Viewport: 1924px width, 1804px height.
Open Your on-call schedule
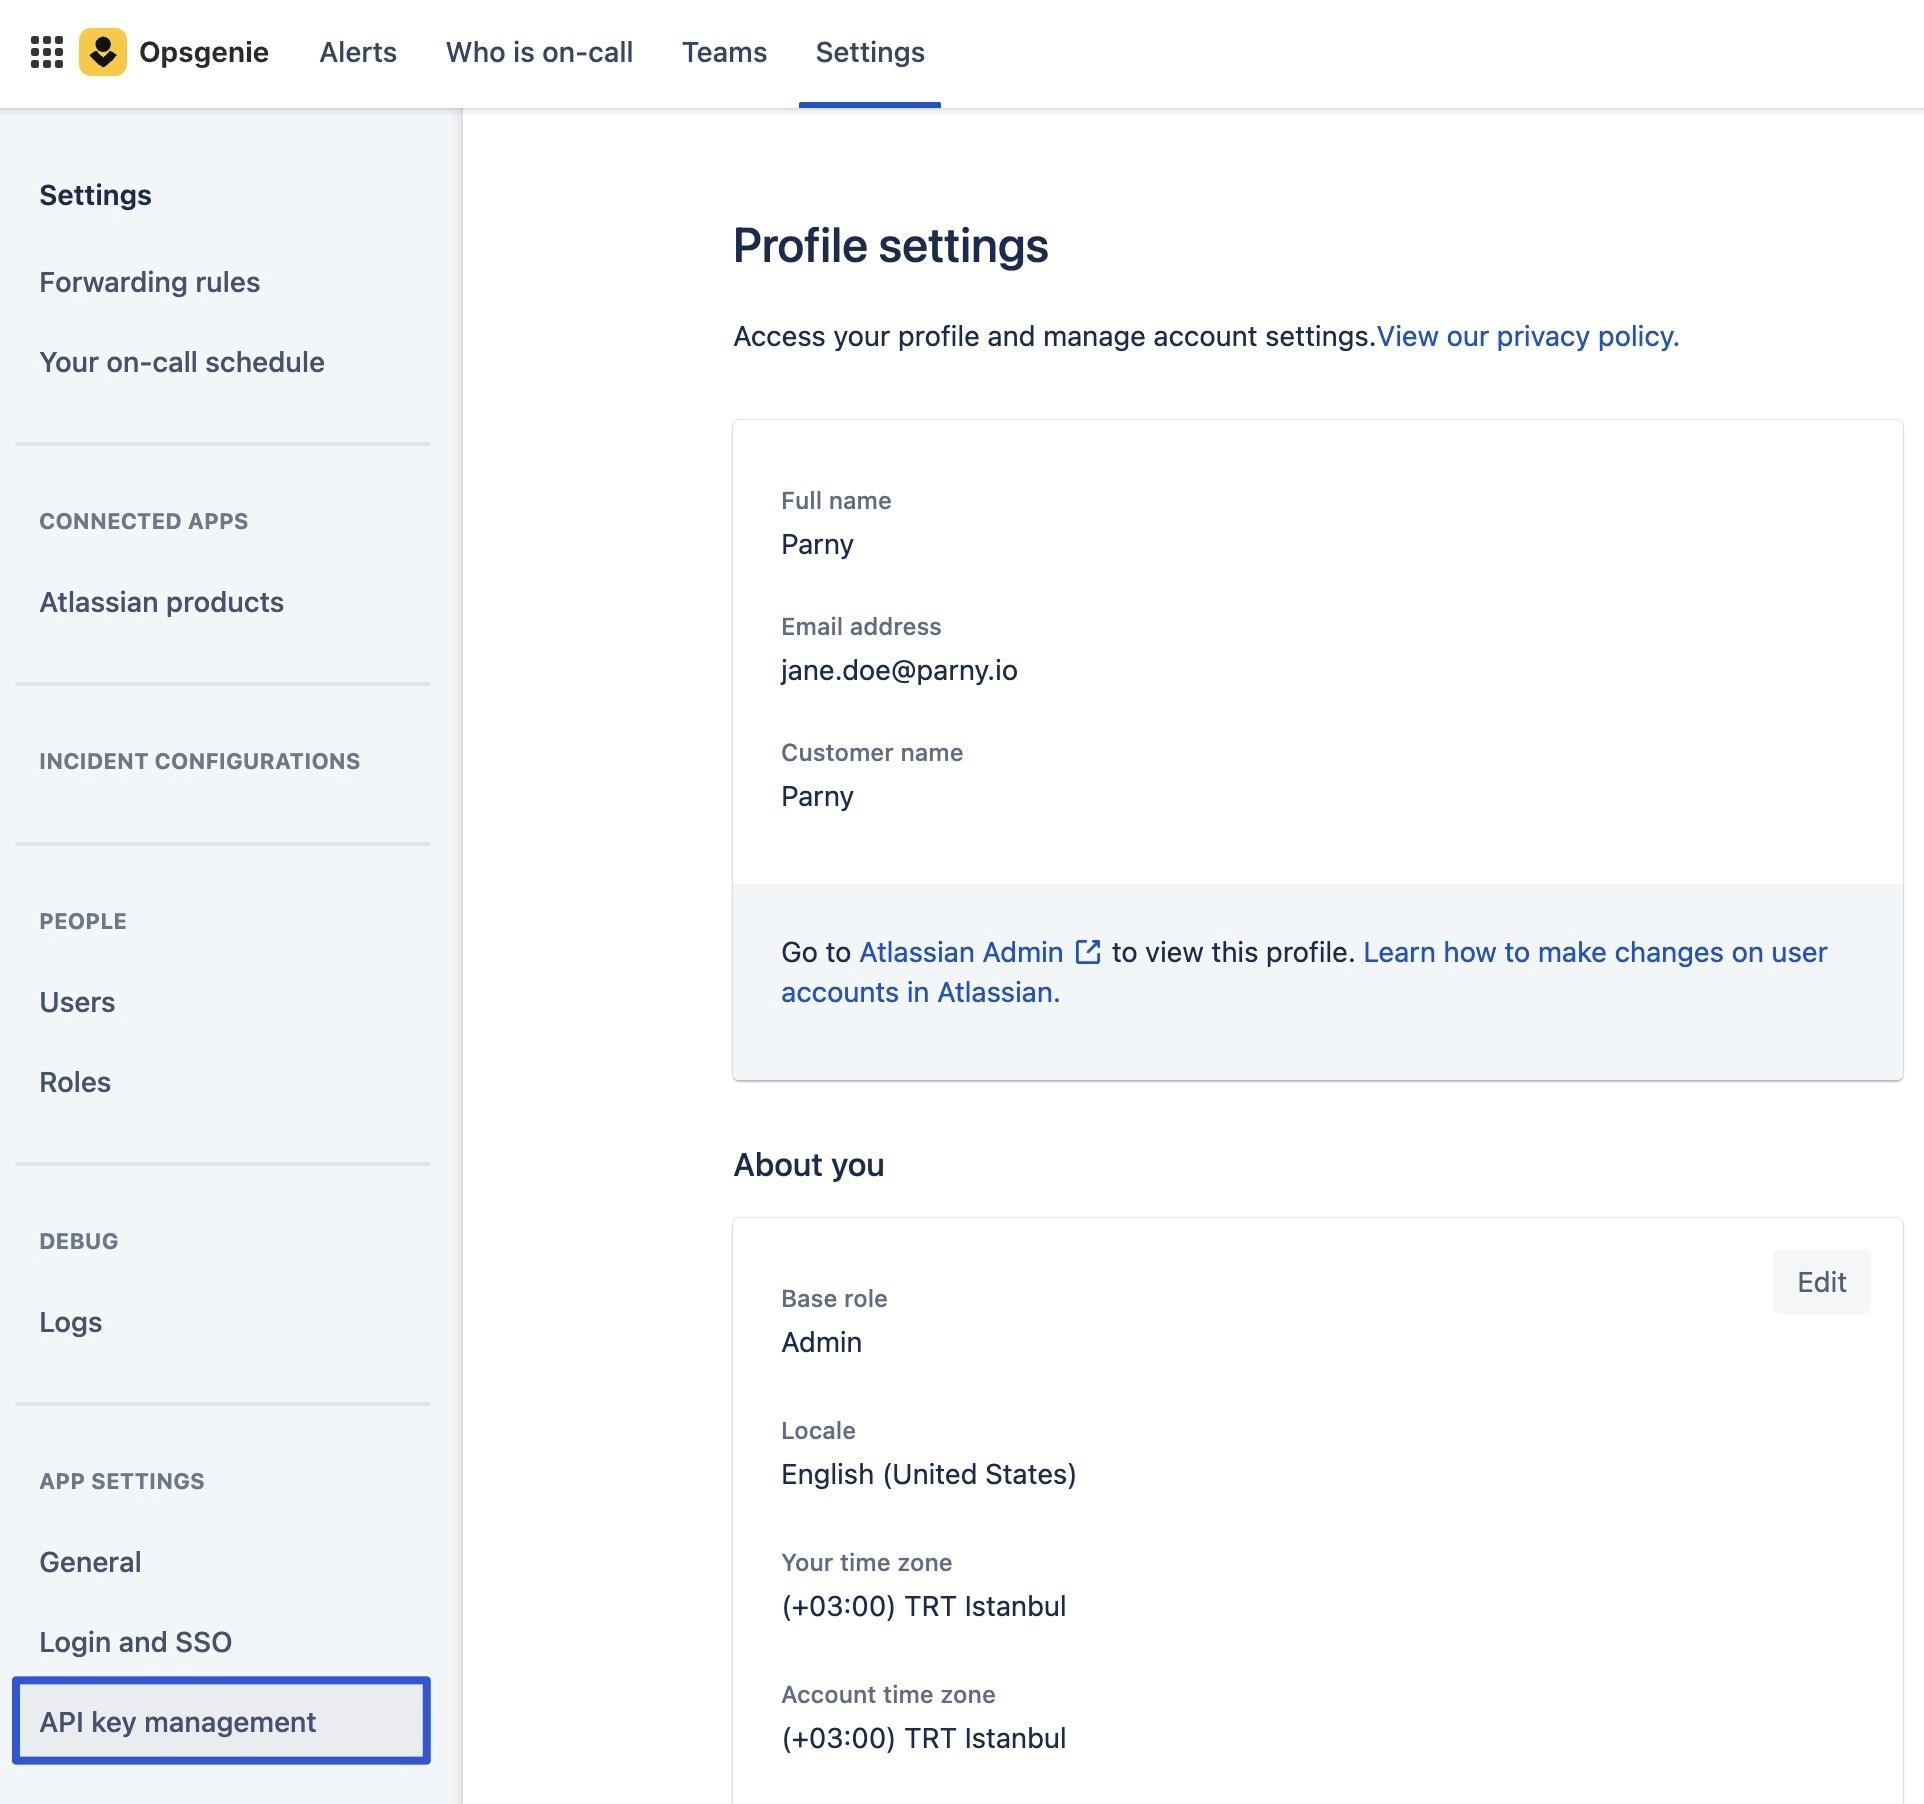pyautogui.click(x=182, y=362)
